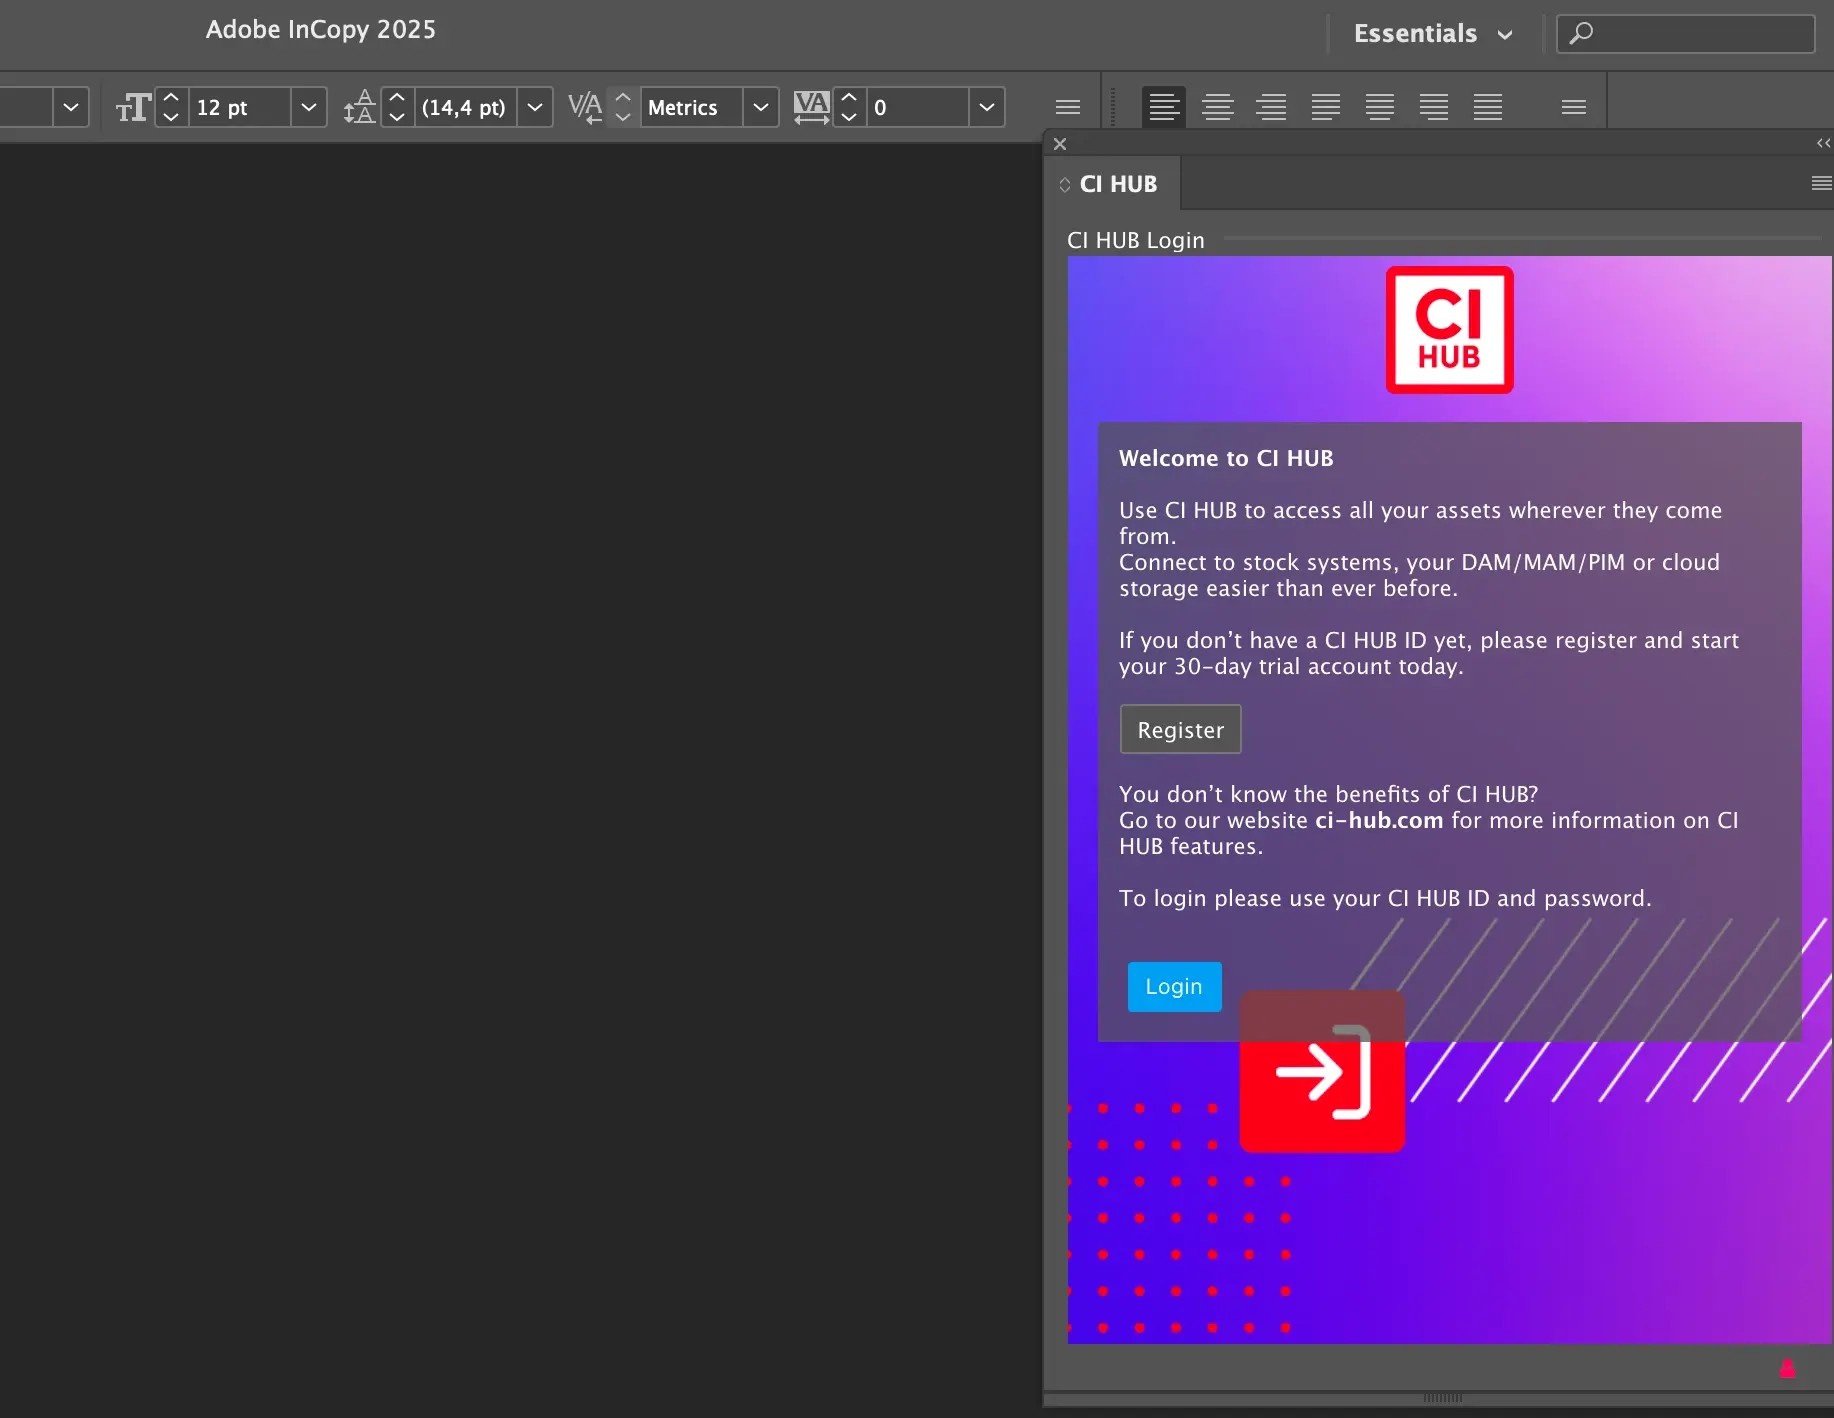Click the kerning icon

click(585, 107)
